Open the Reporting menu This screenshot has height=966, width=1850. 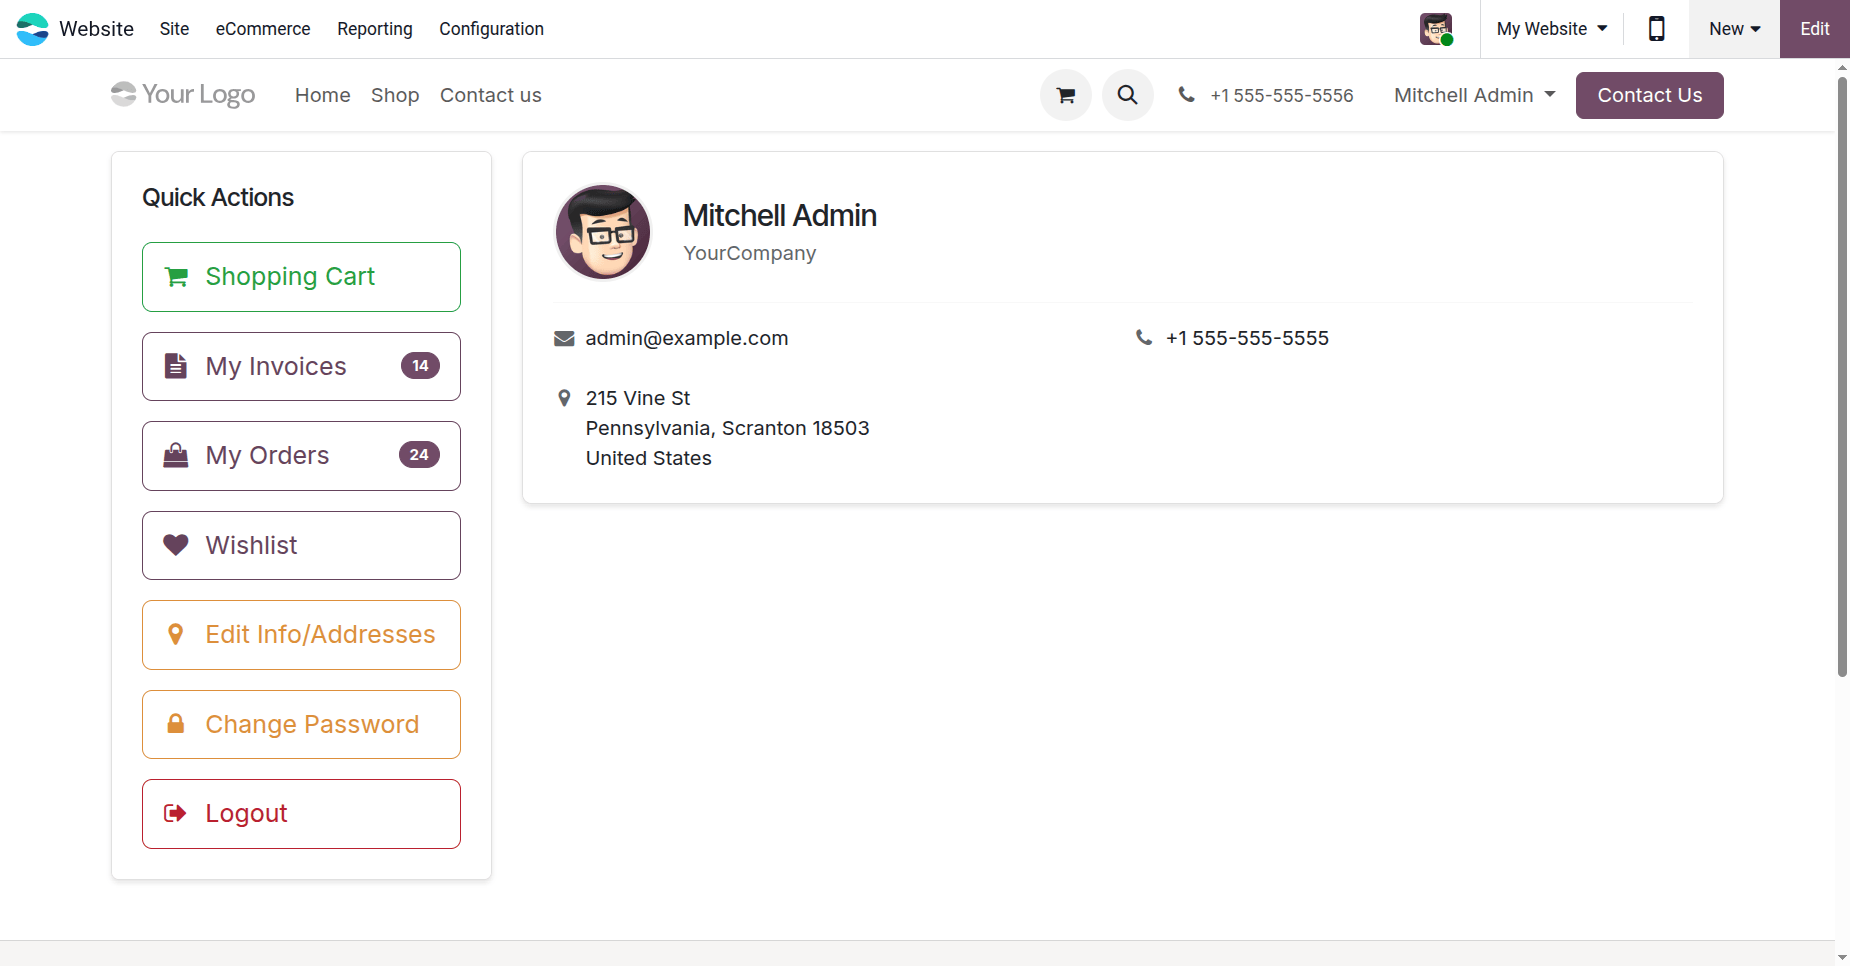tap(375, 29)
